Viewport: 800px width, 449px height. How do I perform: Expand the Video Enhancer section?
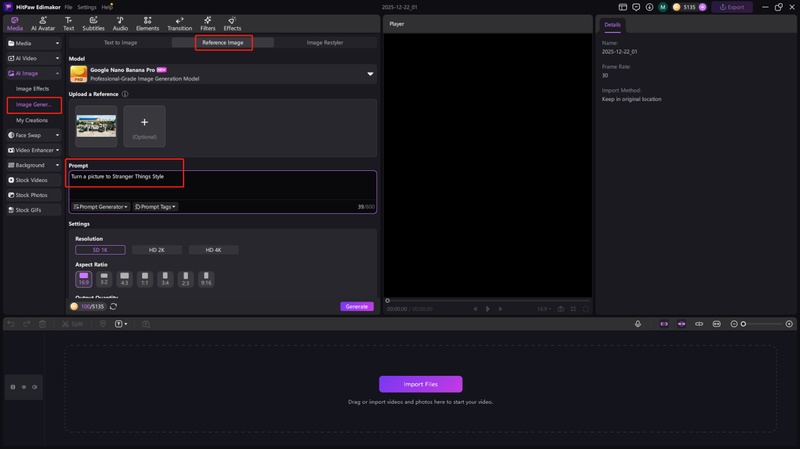34,150
